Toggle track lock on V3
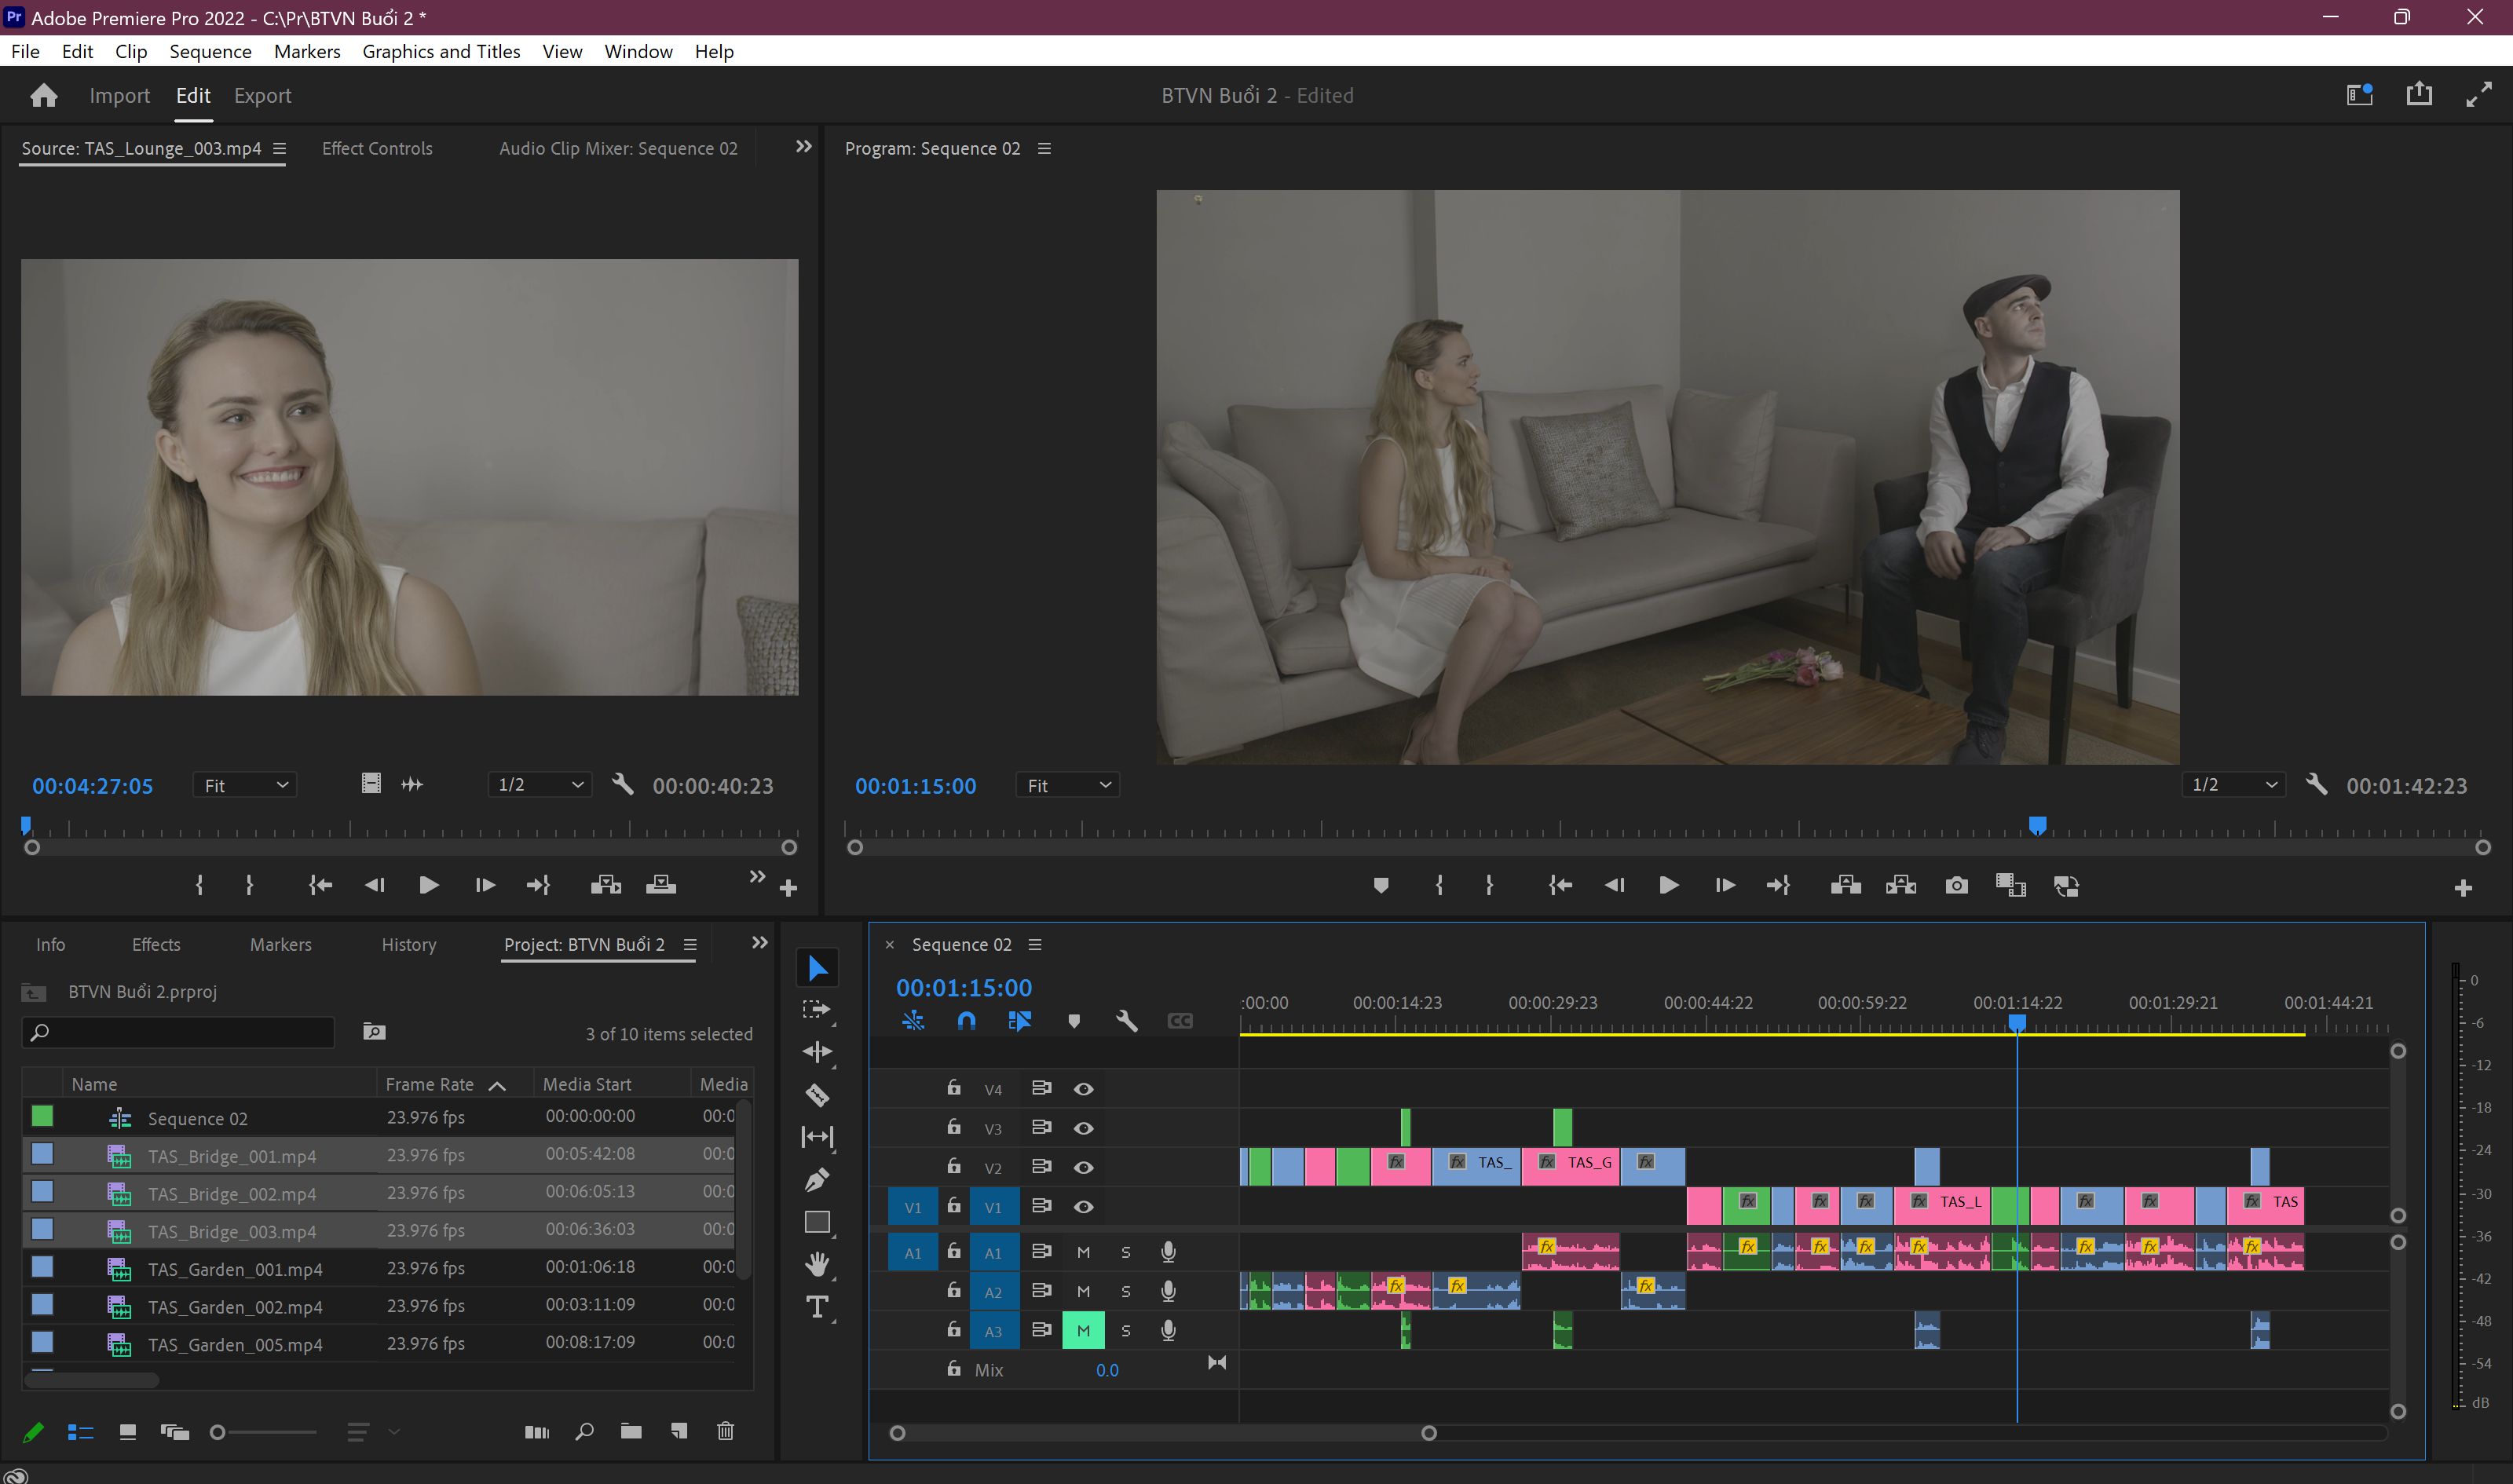The height and width of the screenshot is (1484, 2513). [954, 1127]
